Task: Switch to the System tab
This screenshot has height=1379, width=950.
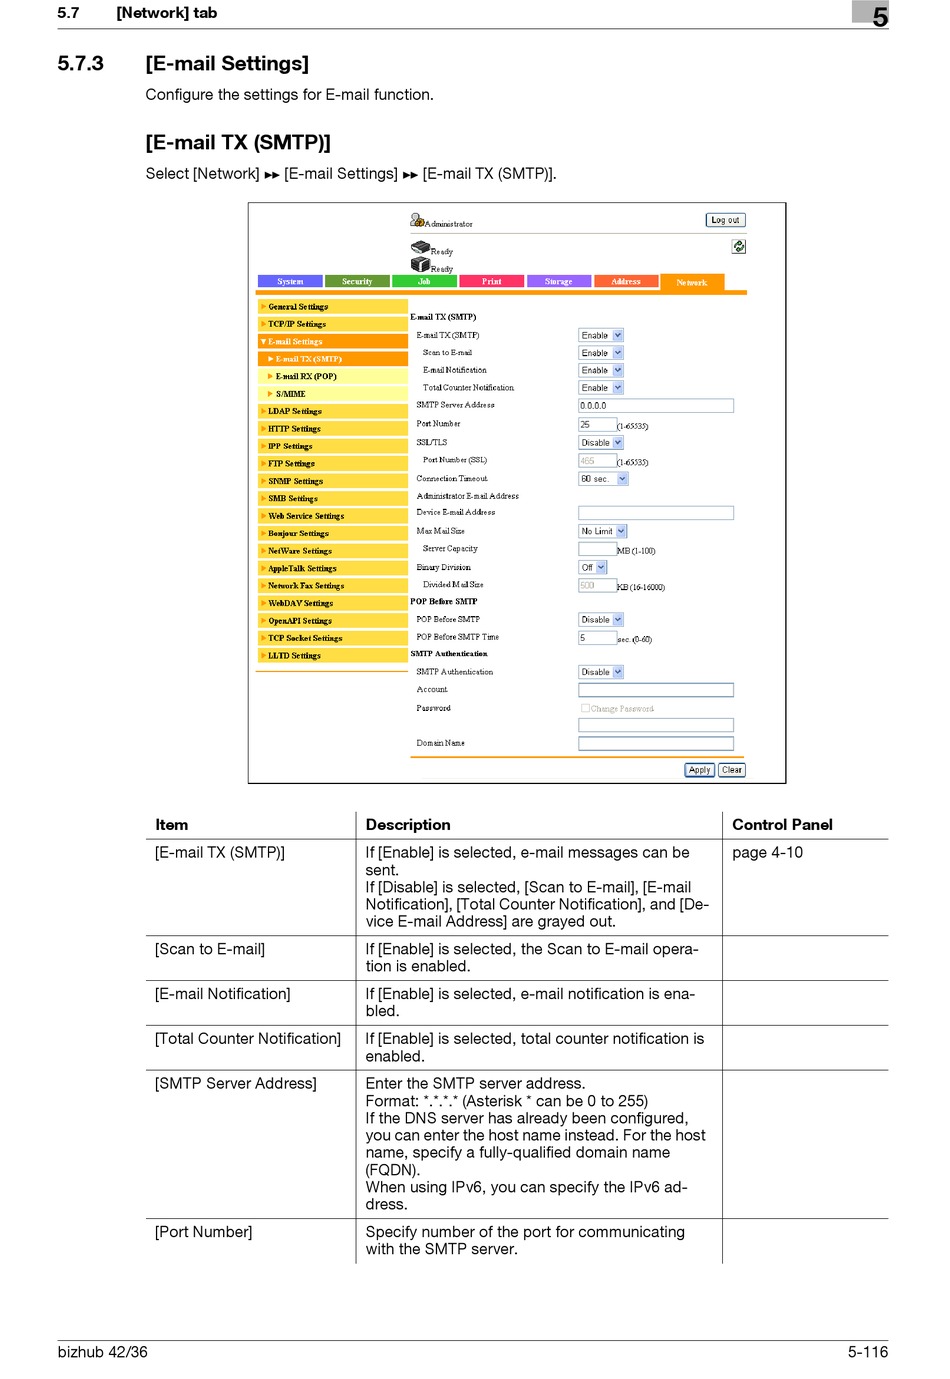Action: tap(290, 282)
